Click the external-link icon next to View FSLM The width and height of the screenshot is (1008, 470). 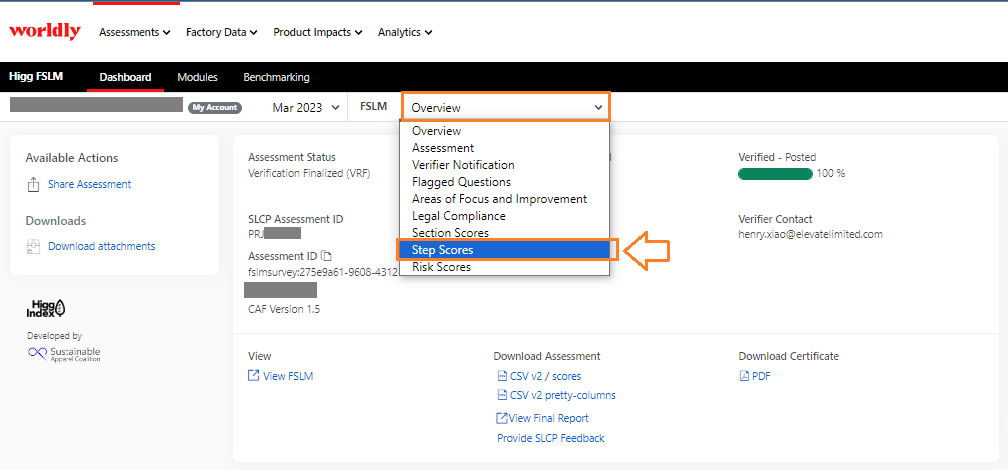point(253,375)
